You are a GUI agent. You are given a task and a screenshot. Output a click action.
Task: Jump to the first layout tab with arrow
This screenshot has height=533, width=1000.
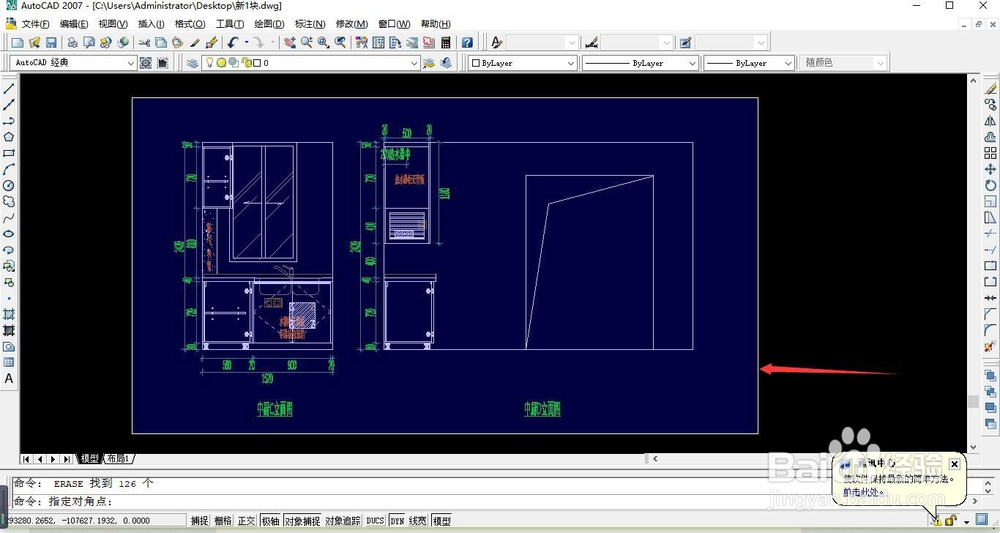26,459
